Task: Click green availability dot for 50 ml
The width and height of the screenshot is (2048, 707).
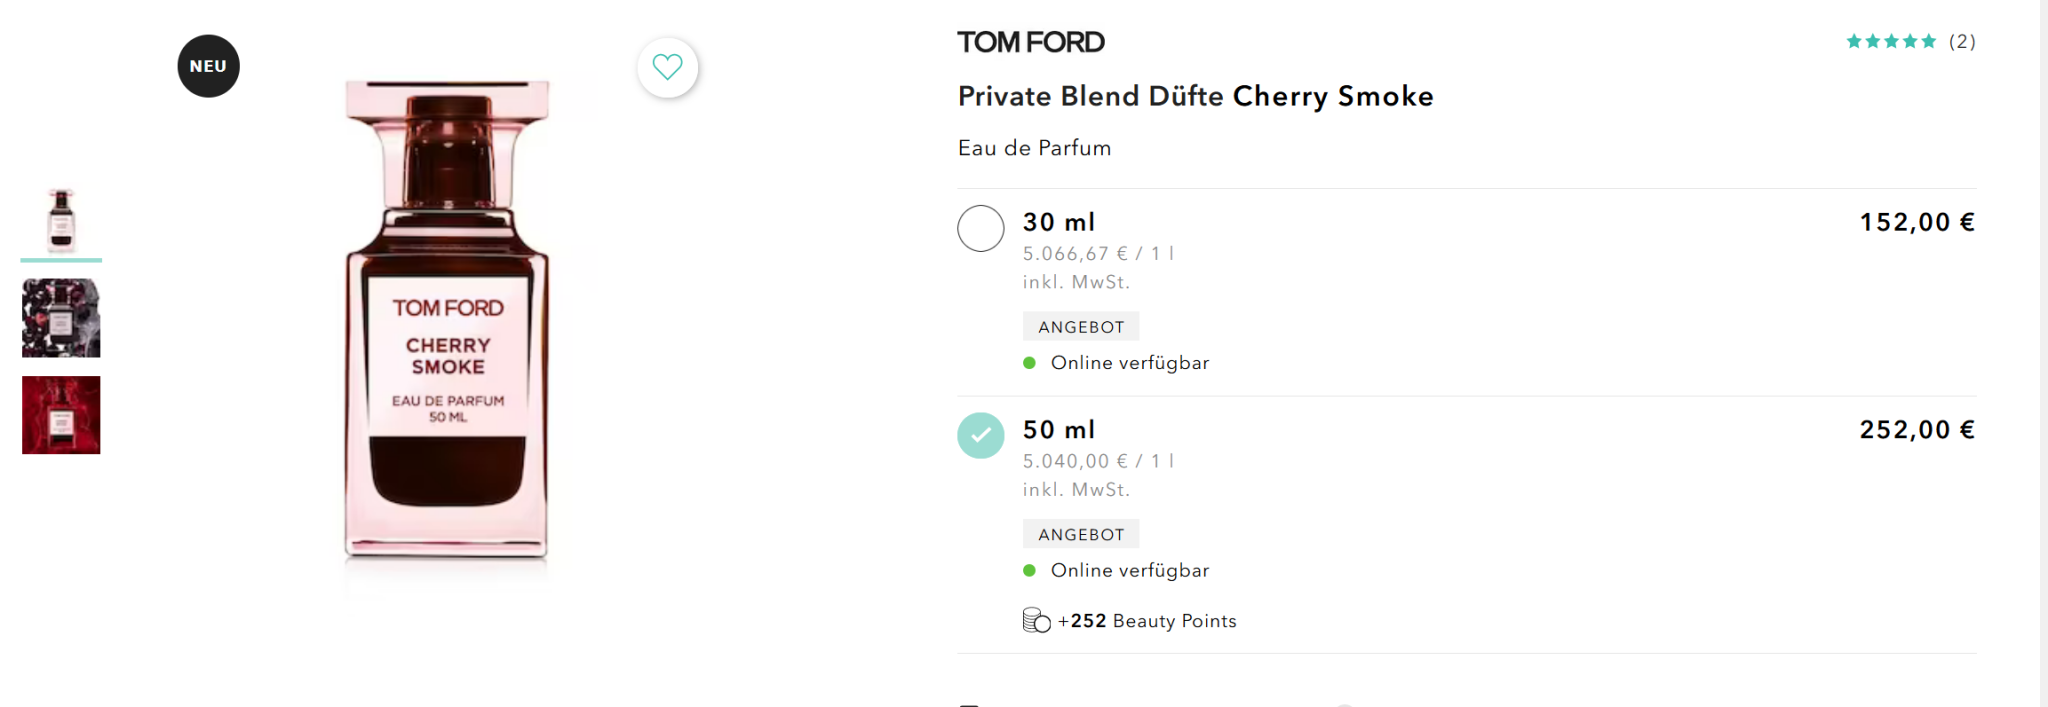Action: pos(1029,571)
